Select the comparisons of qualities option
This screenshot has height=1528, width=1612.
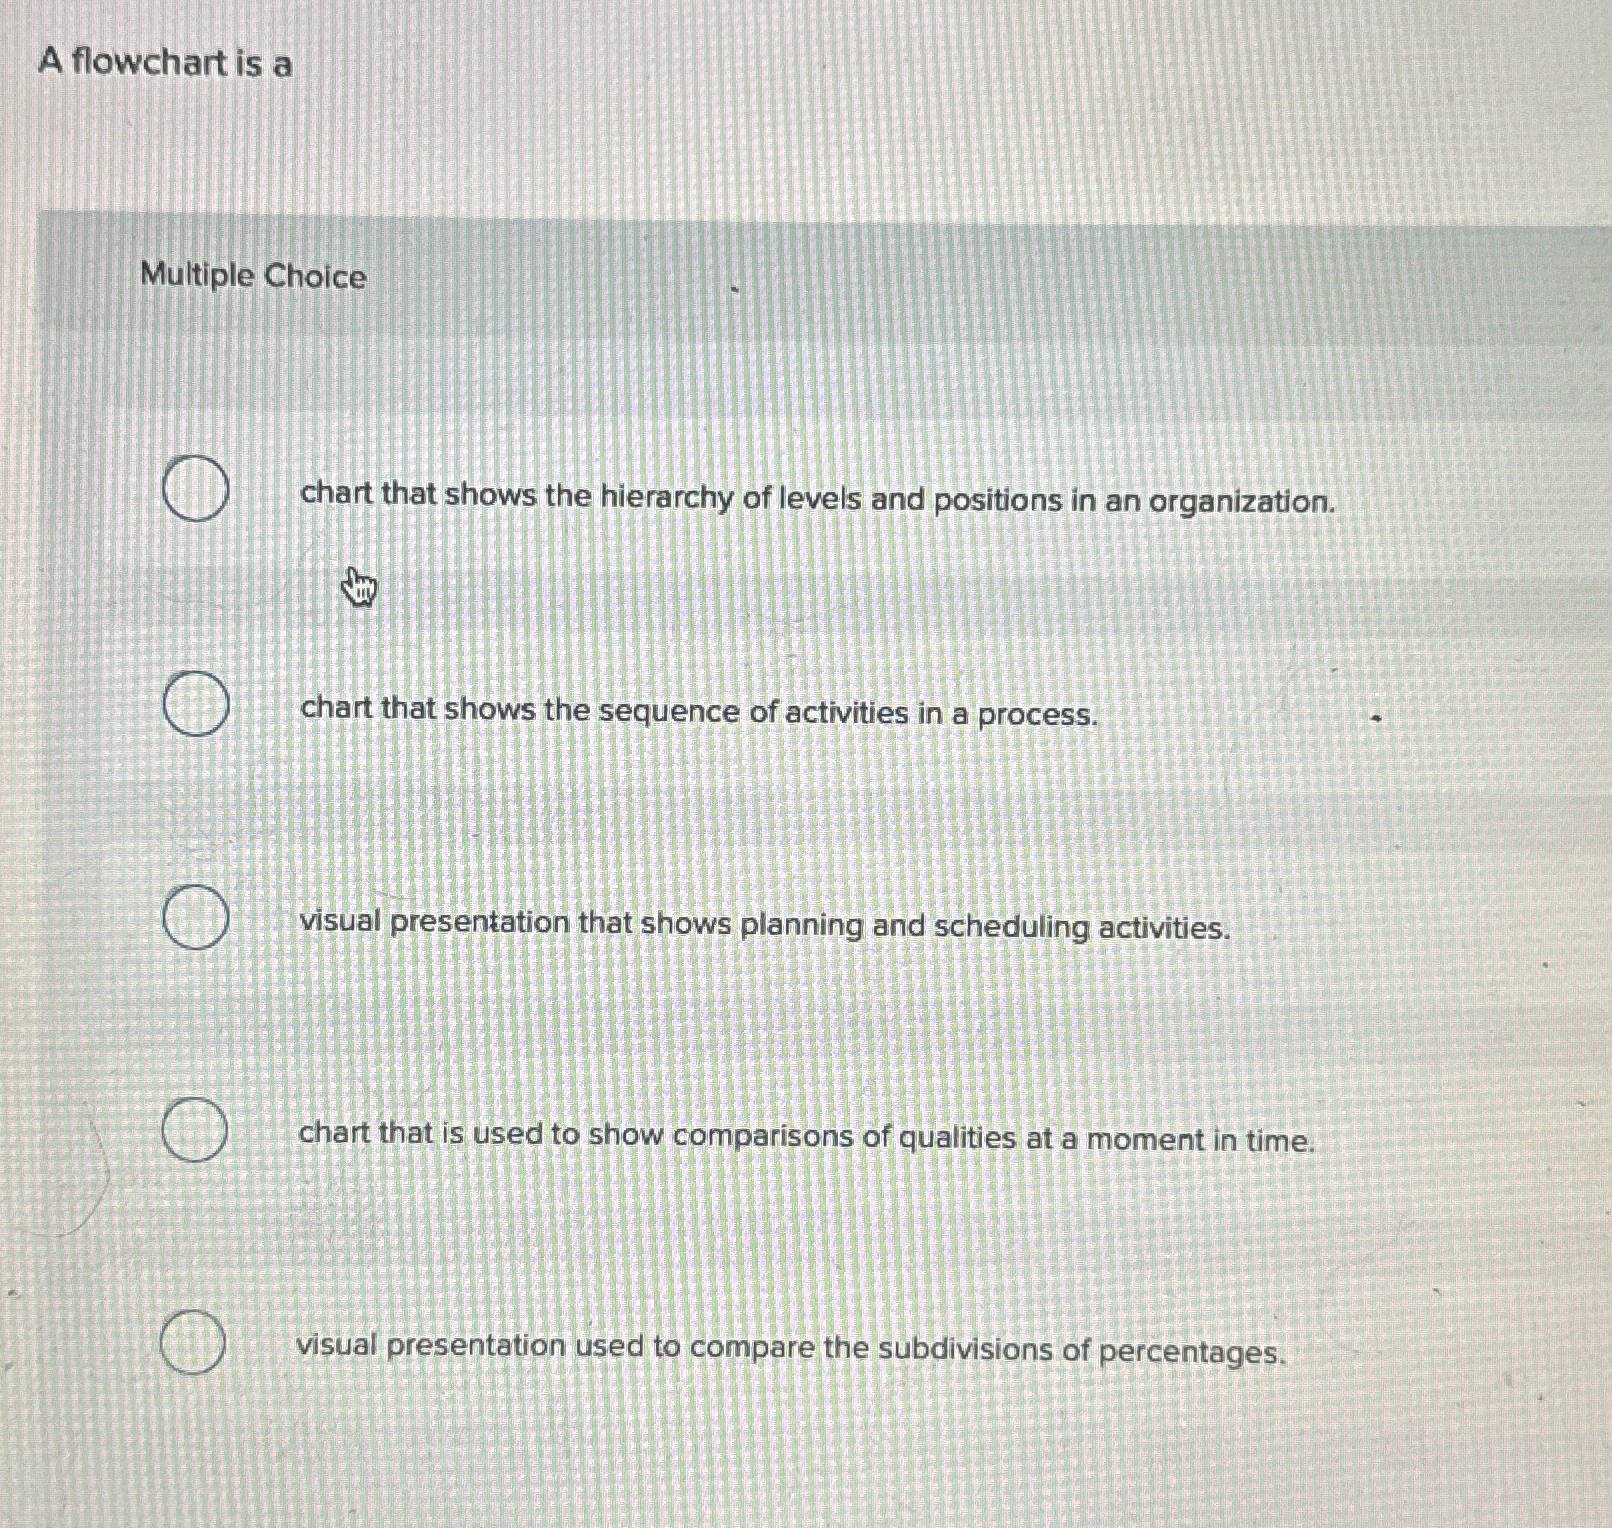(x=194, y=1133)
